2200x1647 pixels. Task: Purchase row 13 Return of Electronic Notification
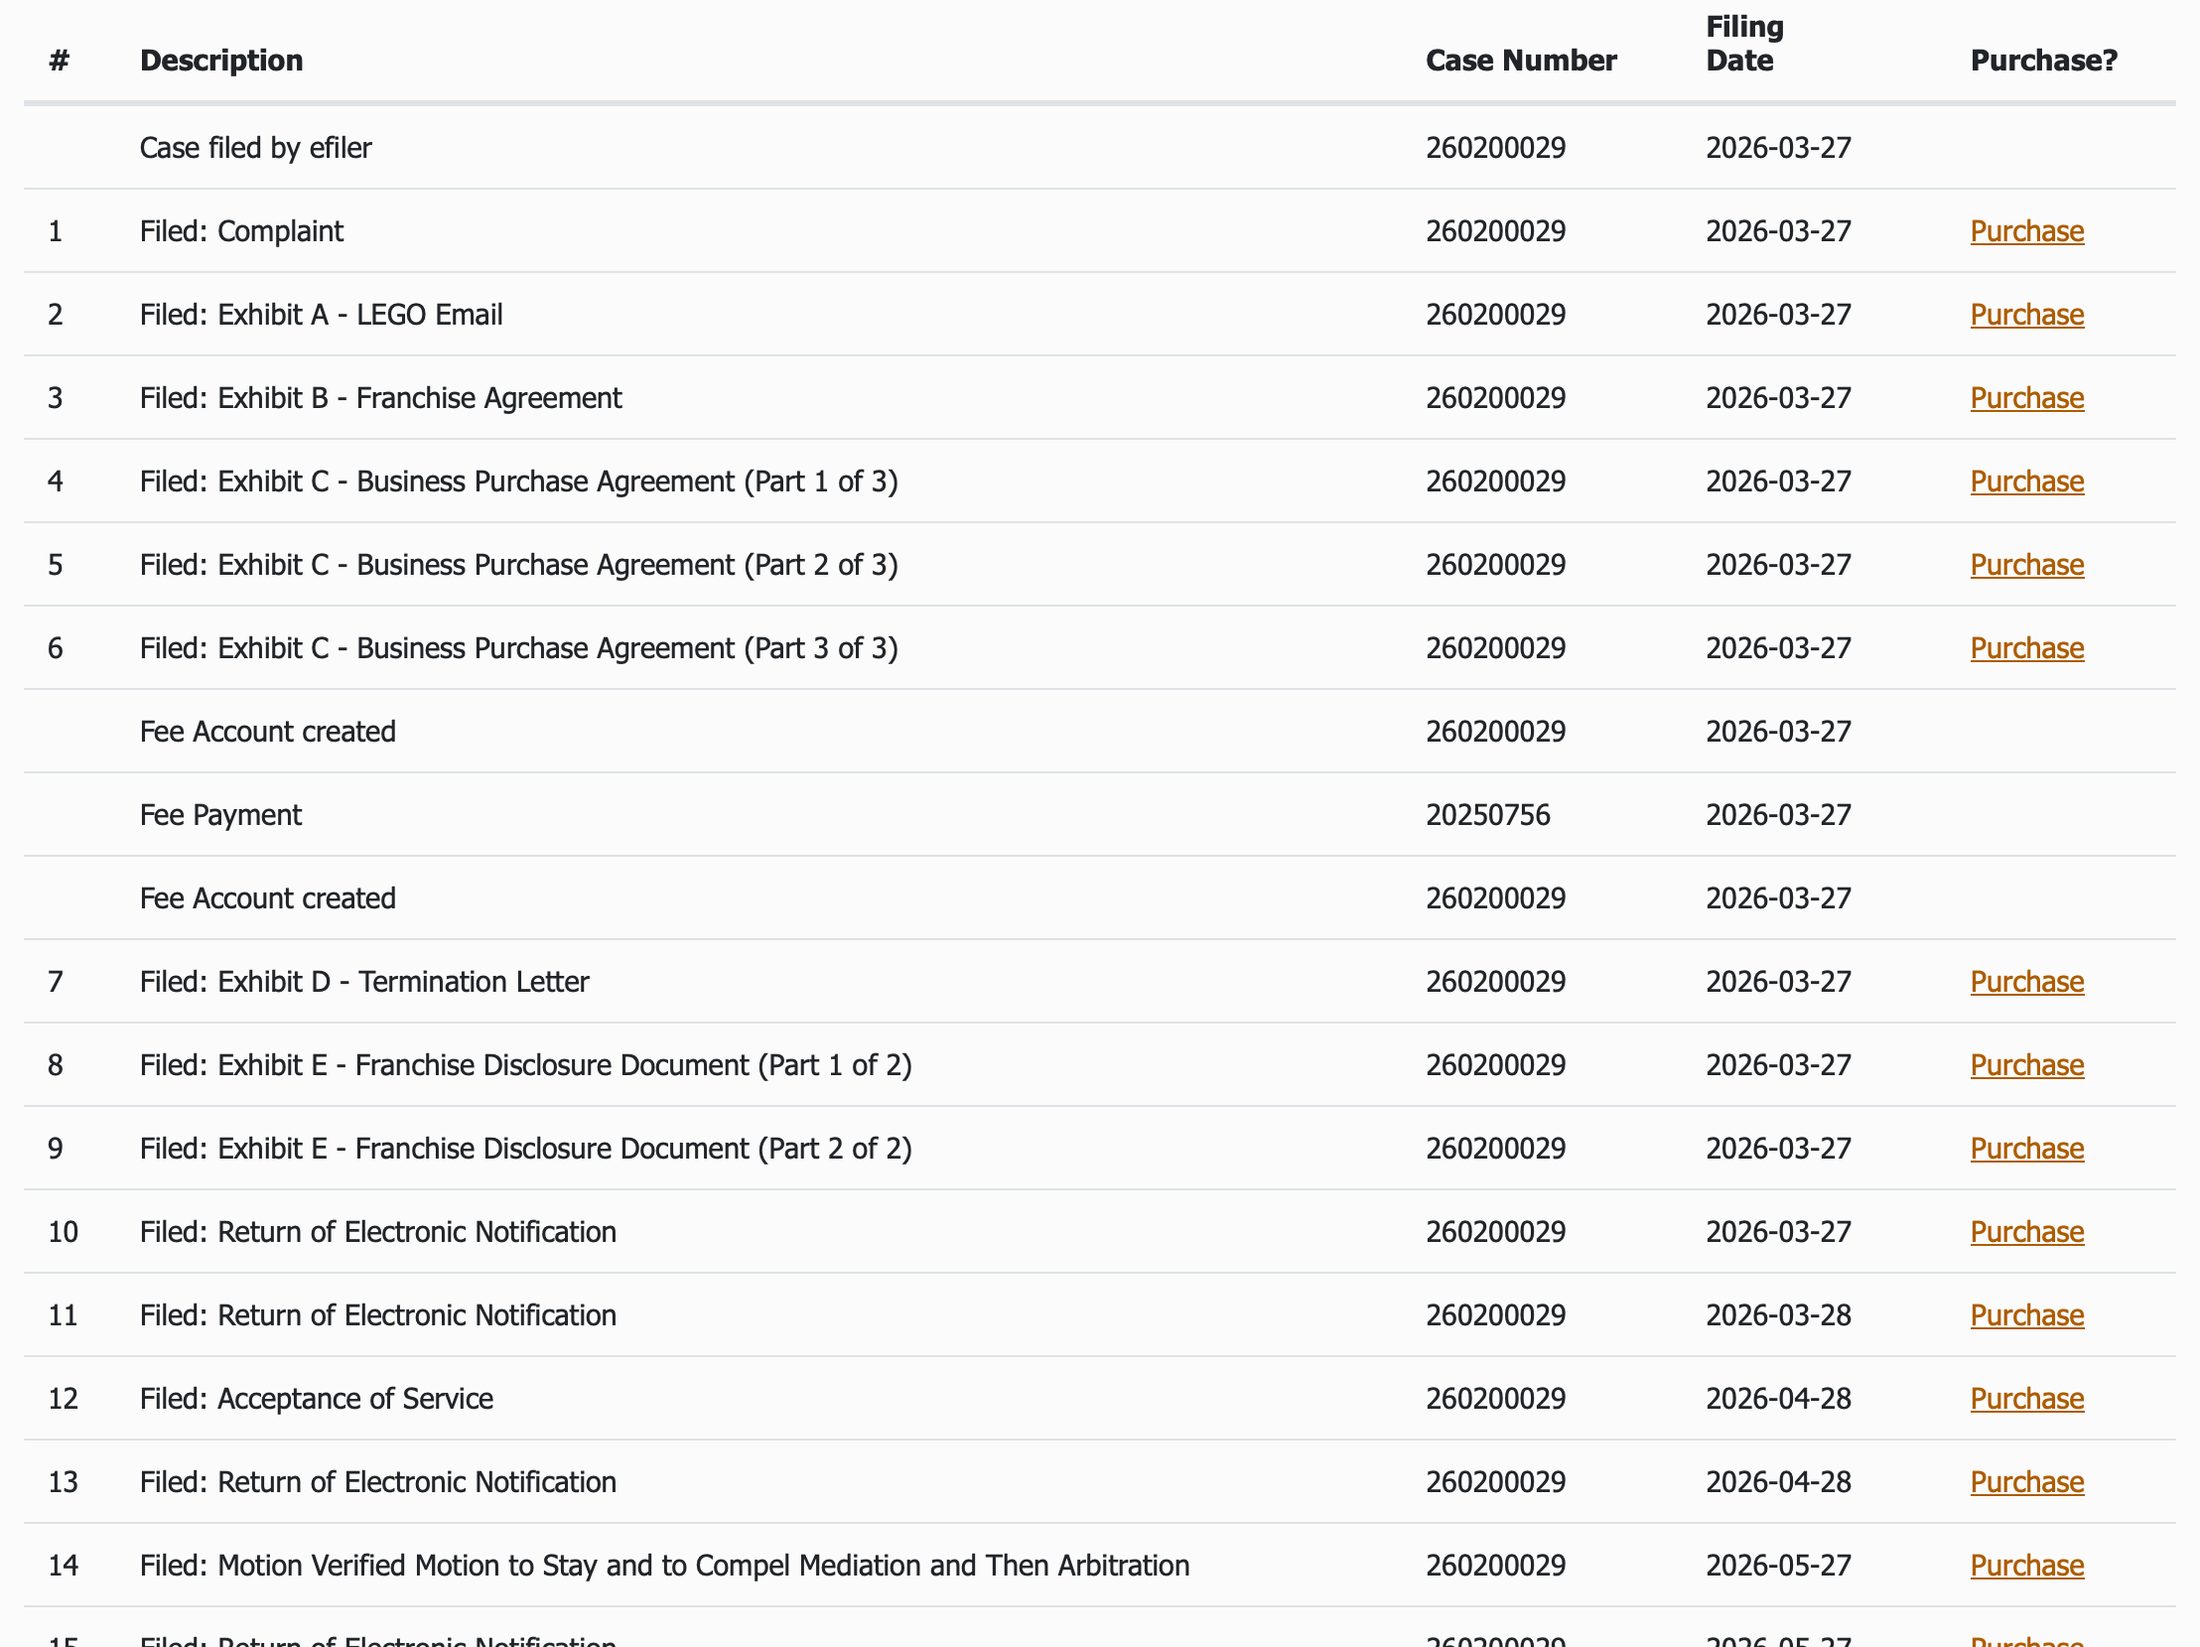click(x=2027, y=1481)
